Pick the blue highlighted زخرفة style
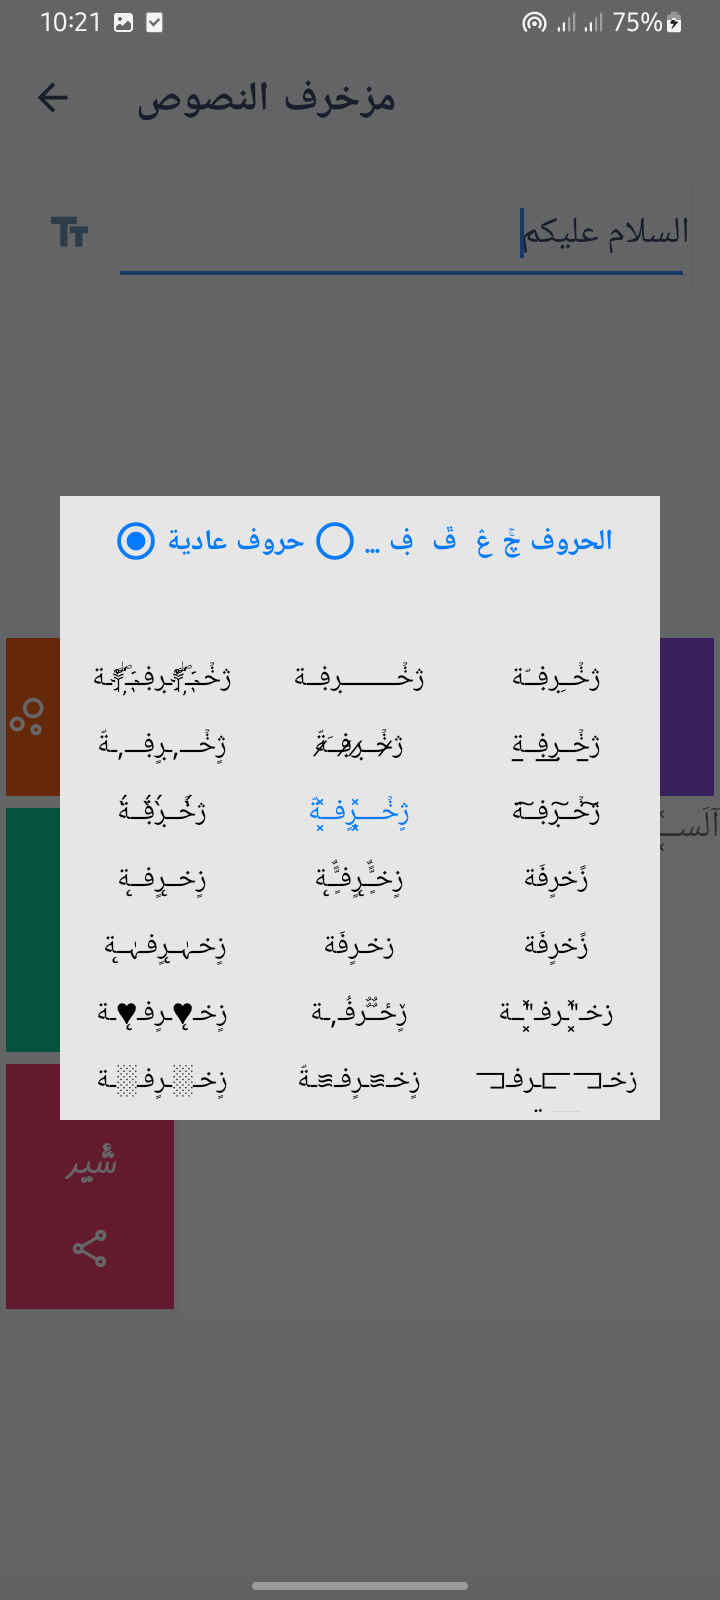The width and height of the screenshot is (720, 1600). pyautogui.click(x=359, y=811)
